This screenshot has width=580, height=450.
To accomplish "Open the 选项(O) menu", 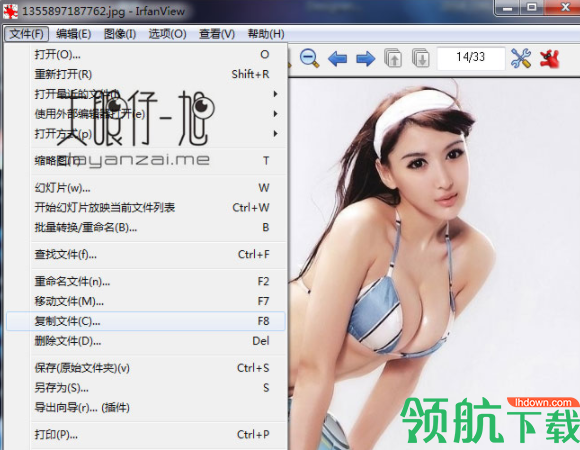I will point(167,34).
